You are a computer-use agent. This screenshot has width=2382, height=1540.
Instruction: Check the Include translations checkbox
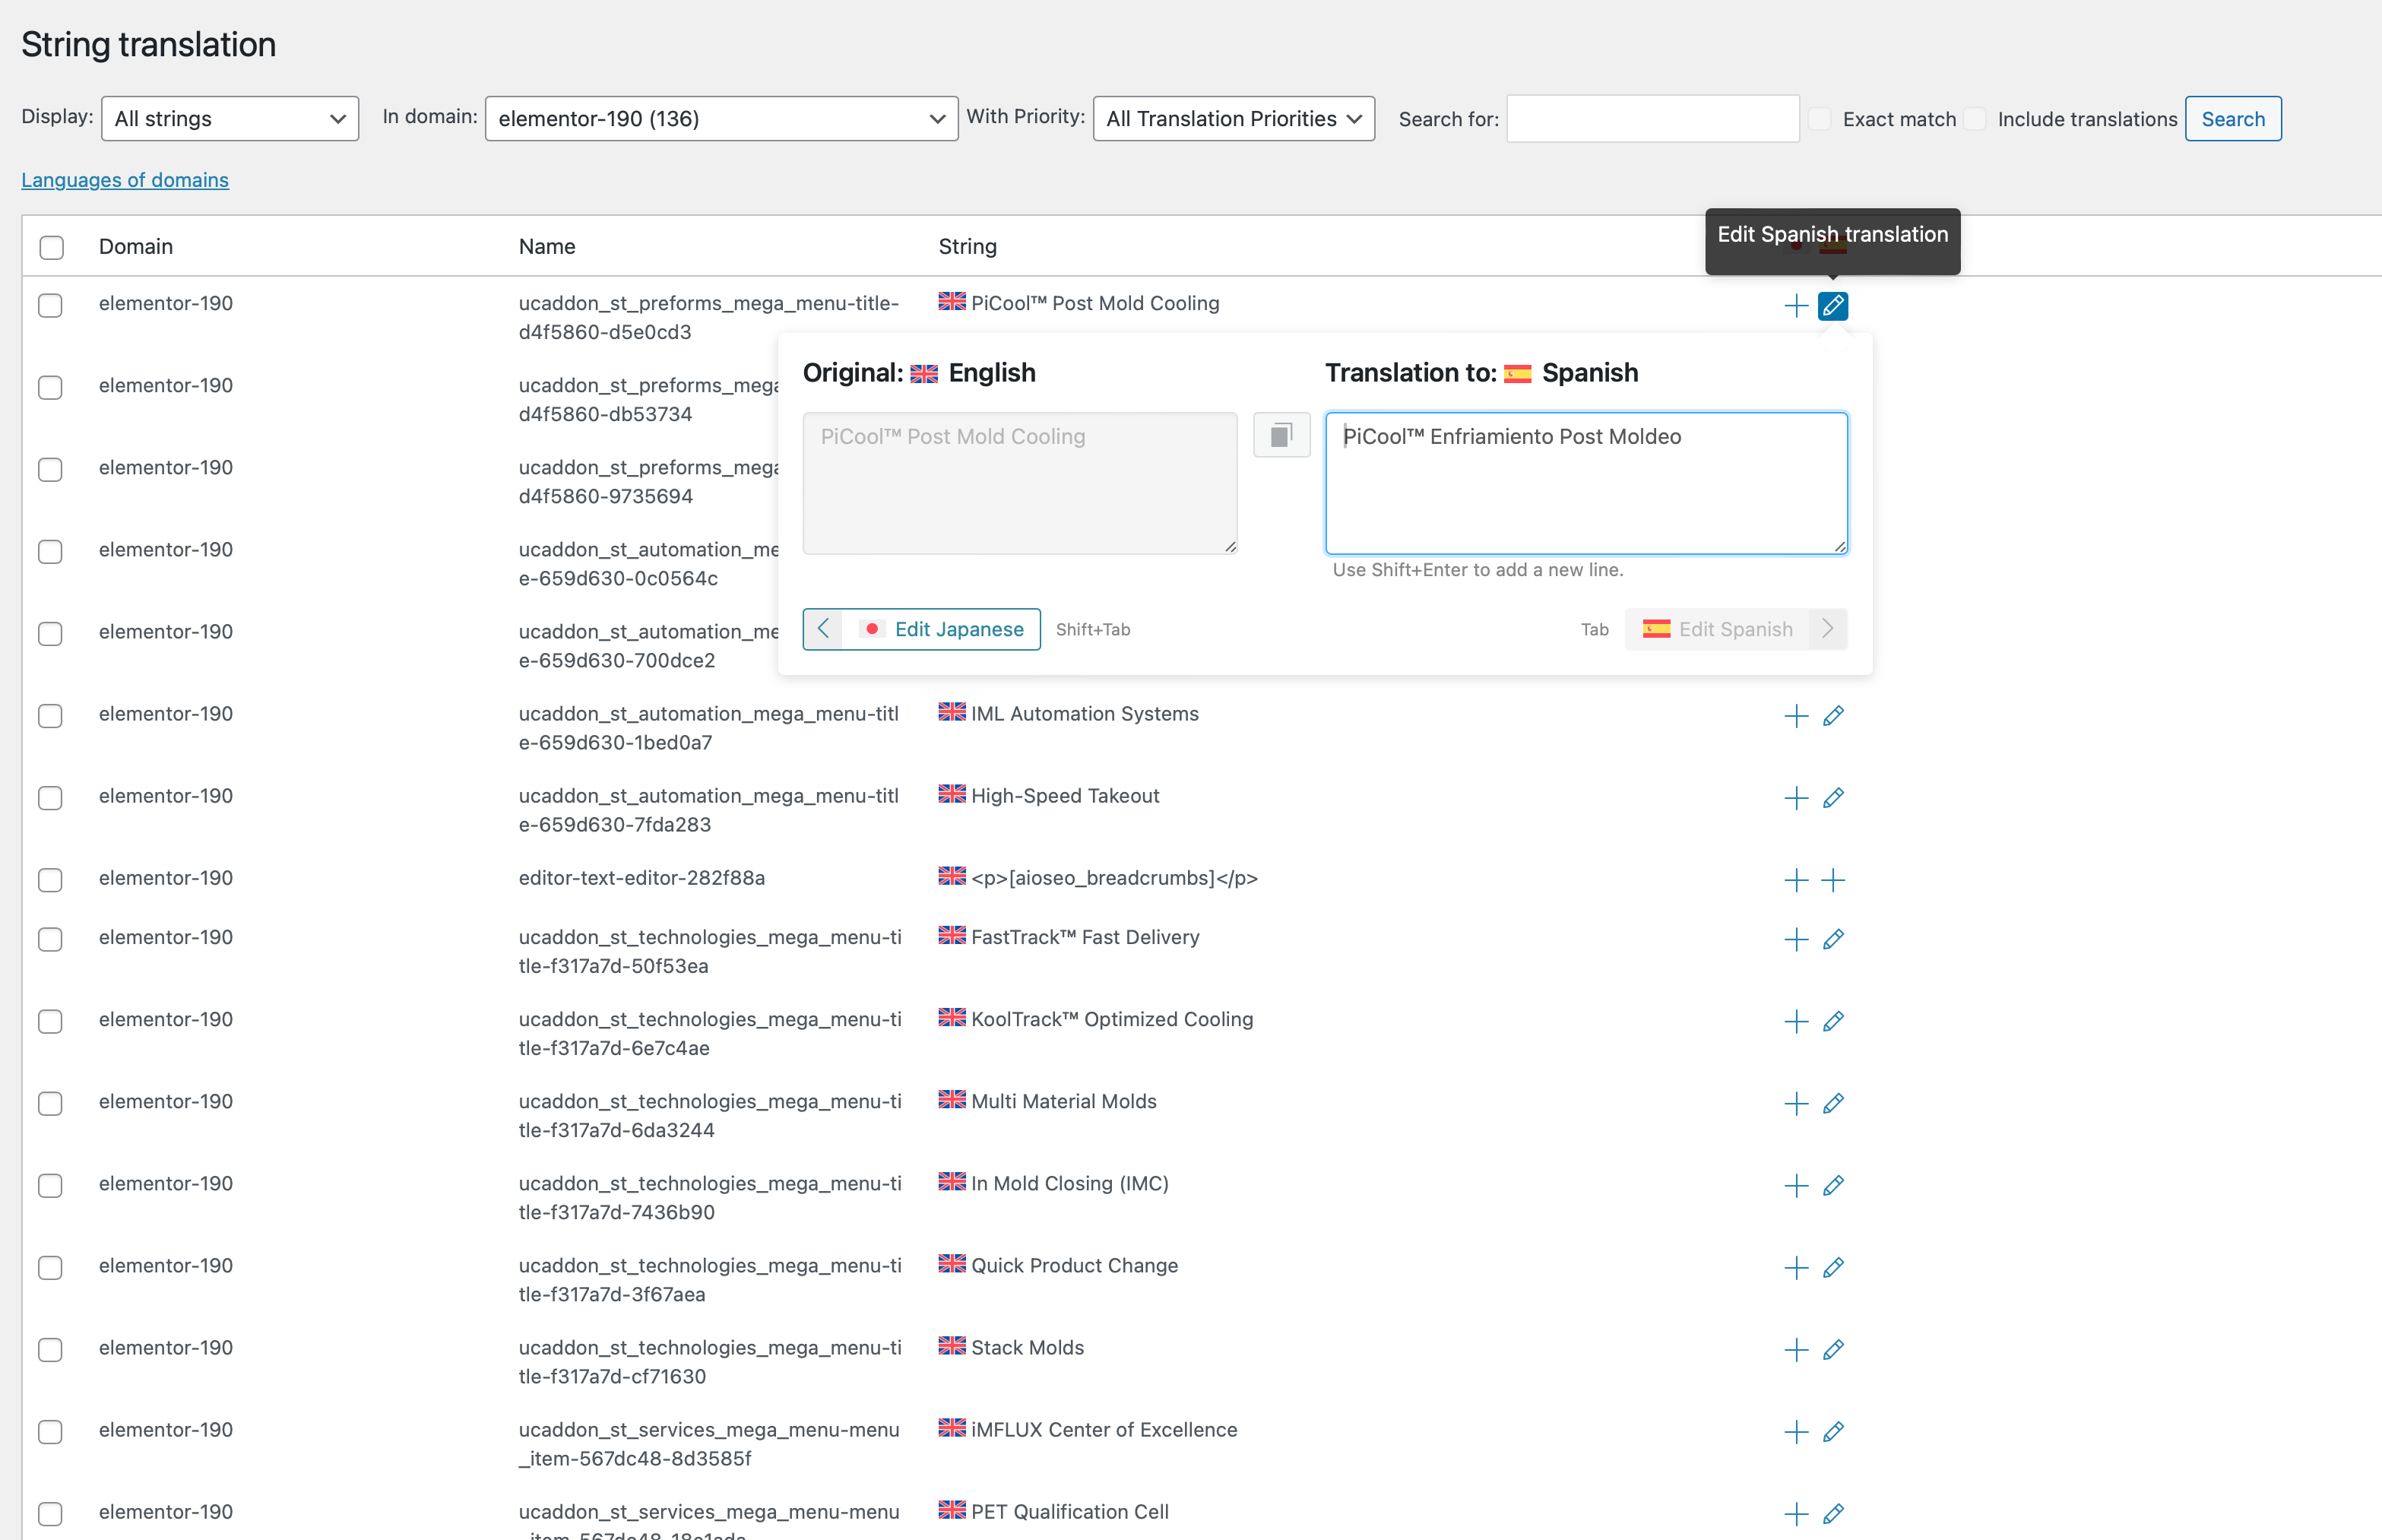[x=1975, y=119]
